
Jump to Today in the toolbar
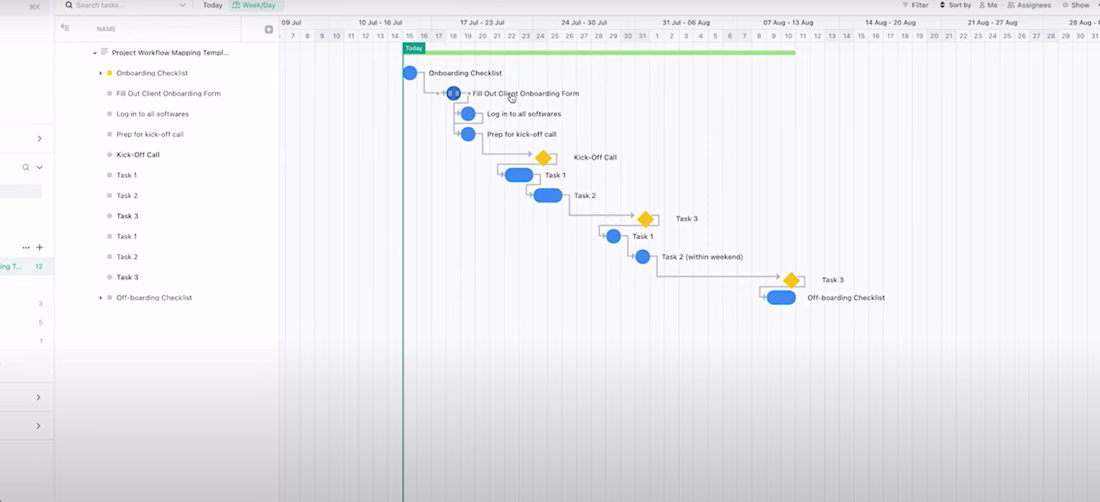(213, 5)
